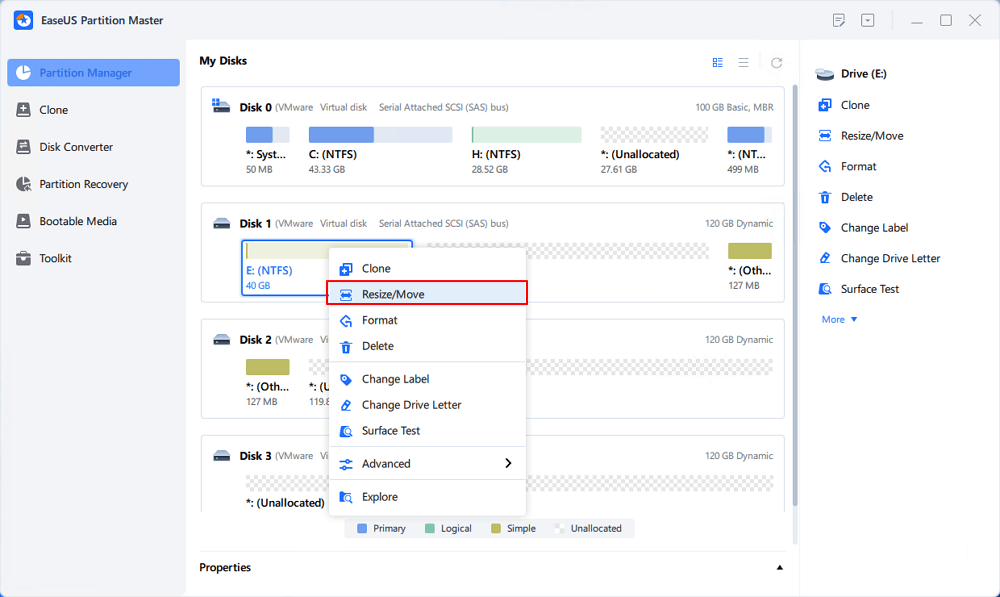The image size is (1000, 597).
Task: Expand the More actions dropdown
Action: (839, 320)
